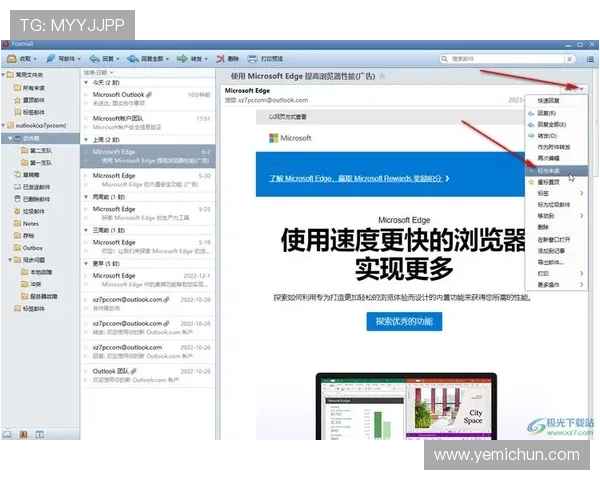Click the magnifier icon in search box
The width and height of the screenshot is (600, 480).
[x=444, y=59]
